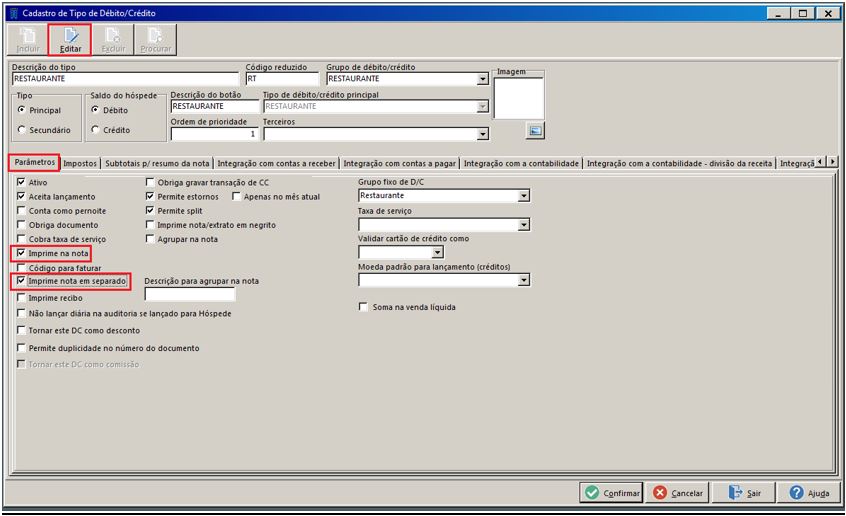The image size is (846, 516).
Task: Open Validar cartão de crédito como dropdown
Action: pos(437,252)
